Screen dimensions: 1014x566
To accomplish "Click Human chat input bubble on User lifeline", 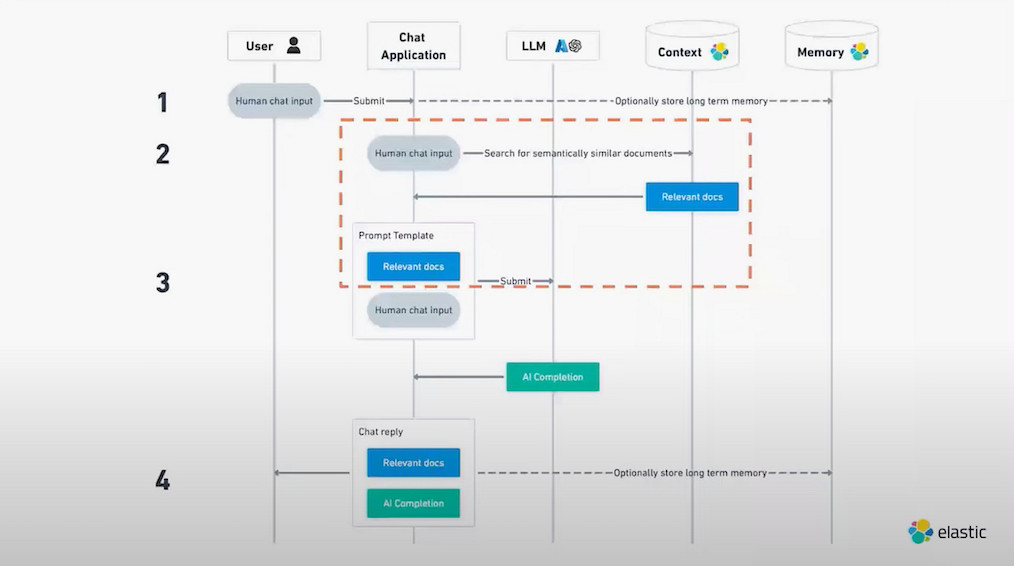I will tap(273, 101).
